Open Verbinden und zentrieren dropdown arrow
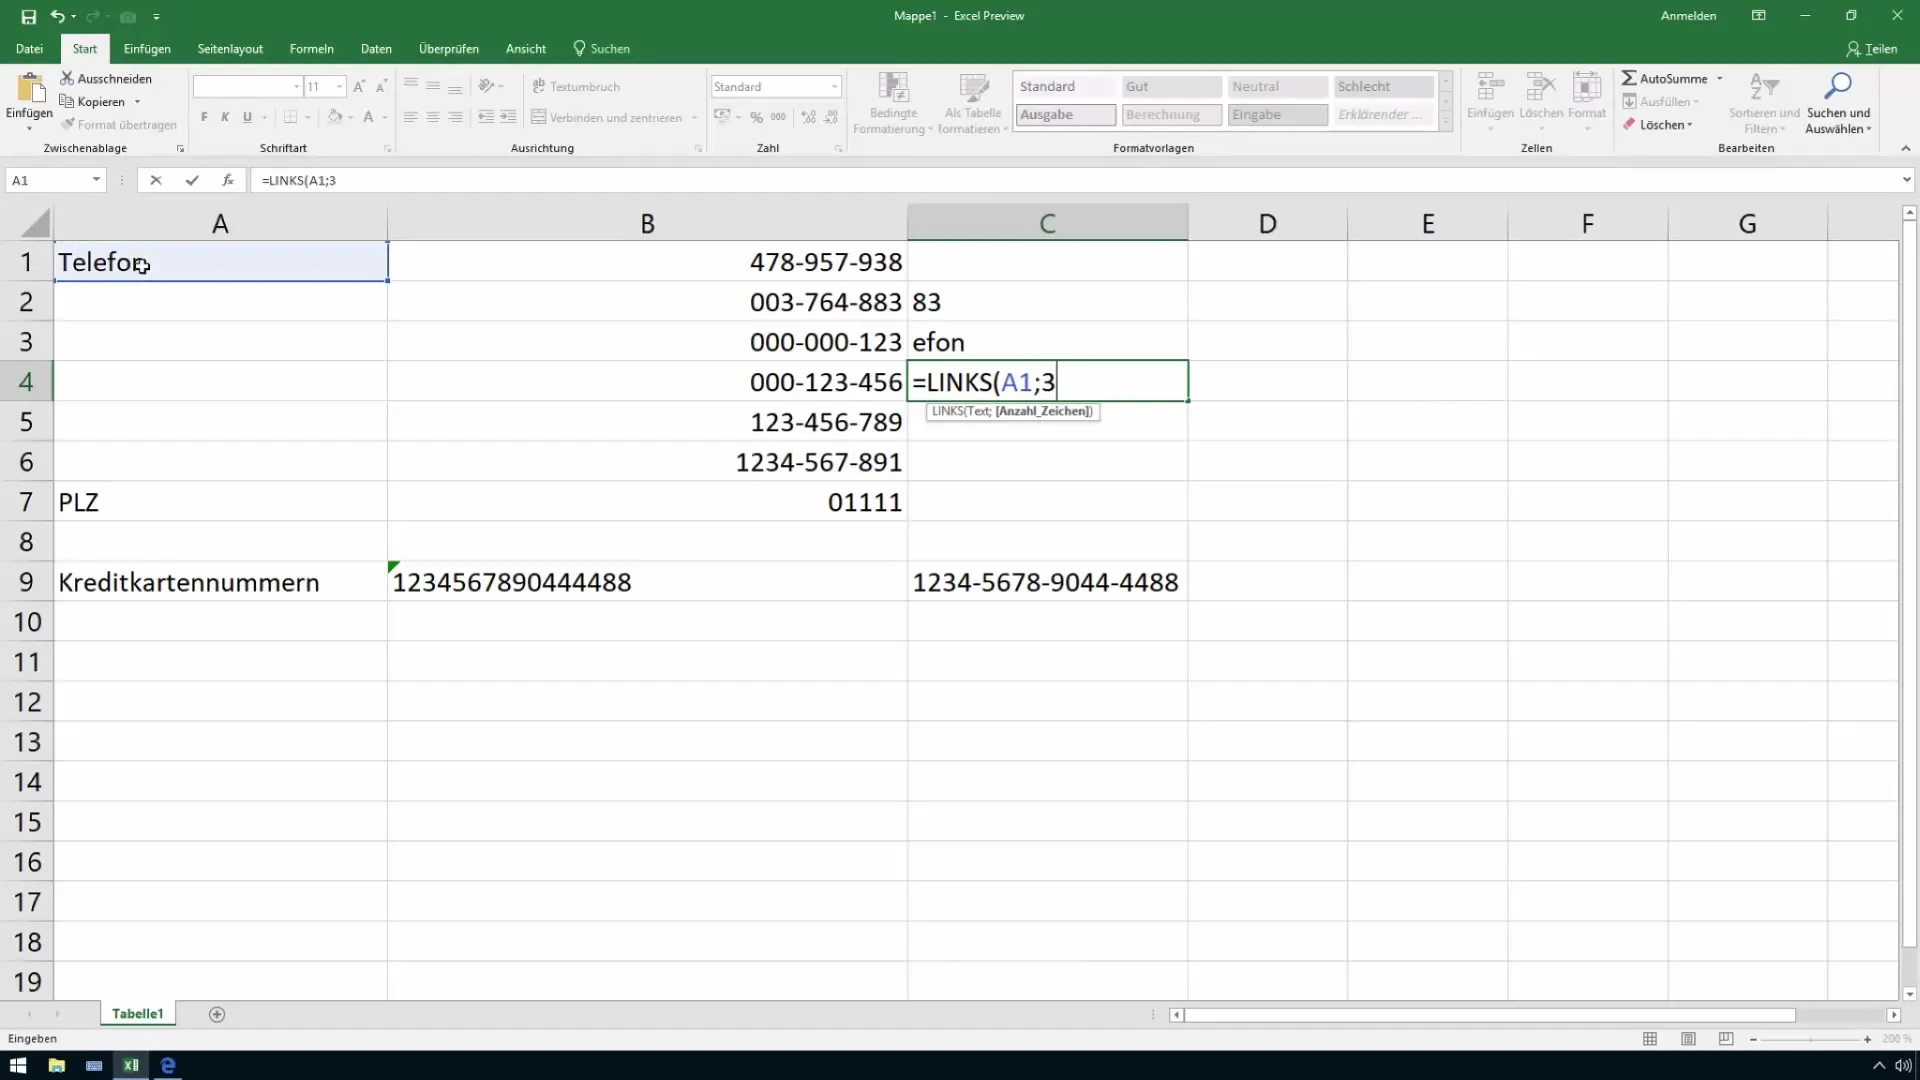This screenshot has width=1920, height=1080. [x=694, y=118]
